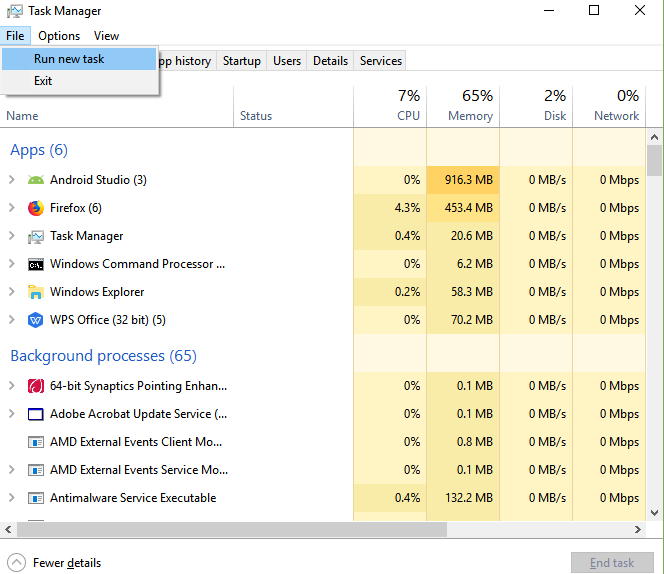Collapse details with Fewer details chevron
664x574 pixels.
(x=17, y=562)
